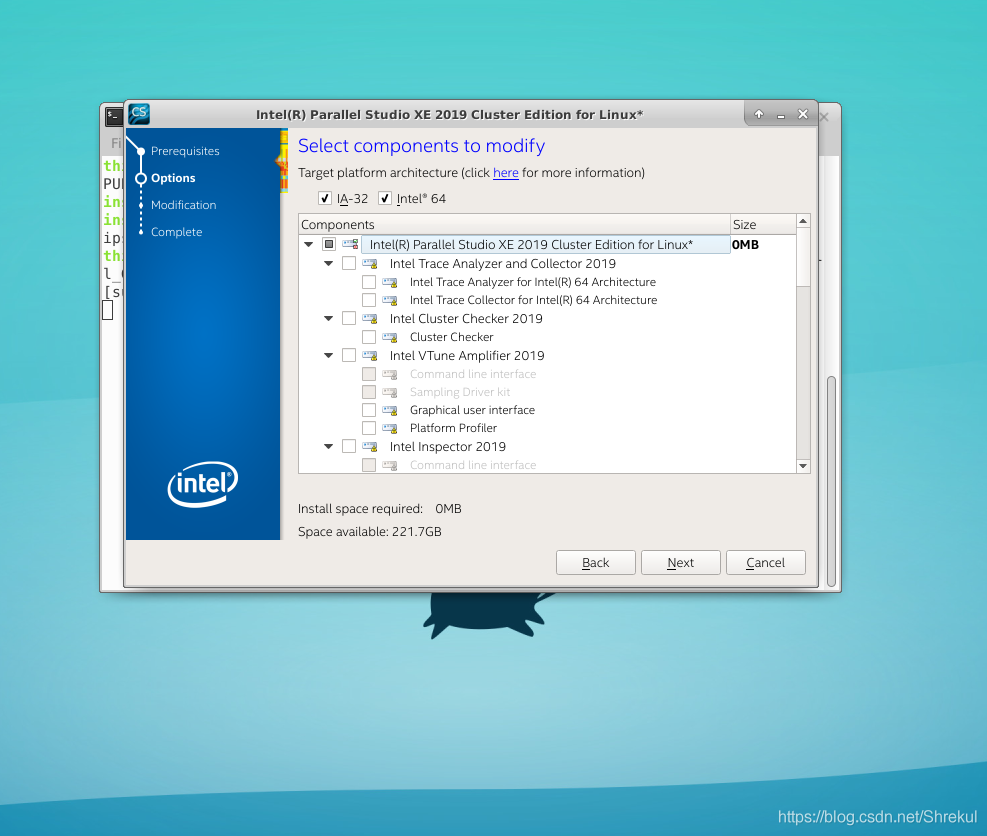Viewport: 987px width, 836px height.
Task: Click the Back button
Action: pos(595,563)
